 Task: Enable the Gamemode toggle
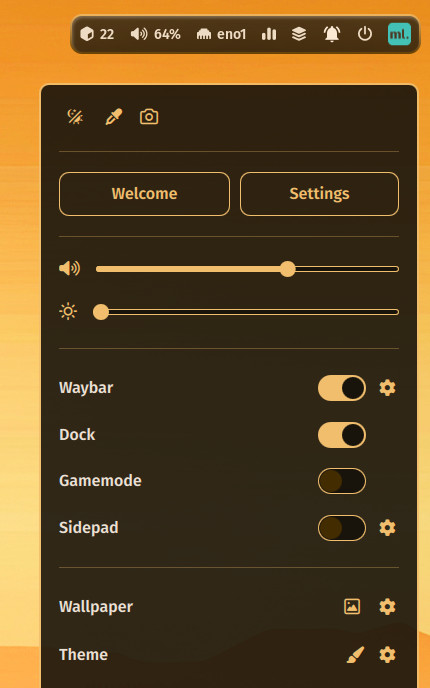pos(342,481)
